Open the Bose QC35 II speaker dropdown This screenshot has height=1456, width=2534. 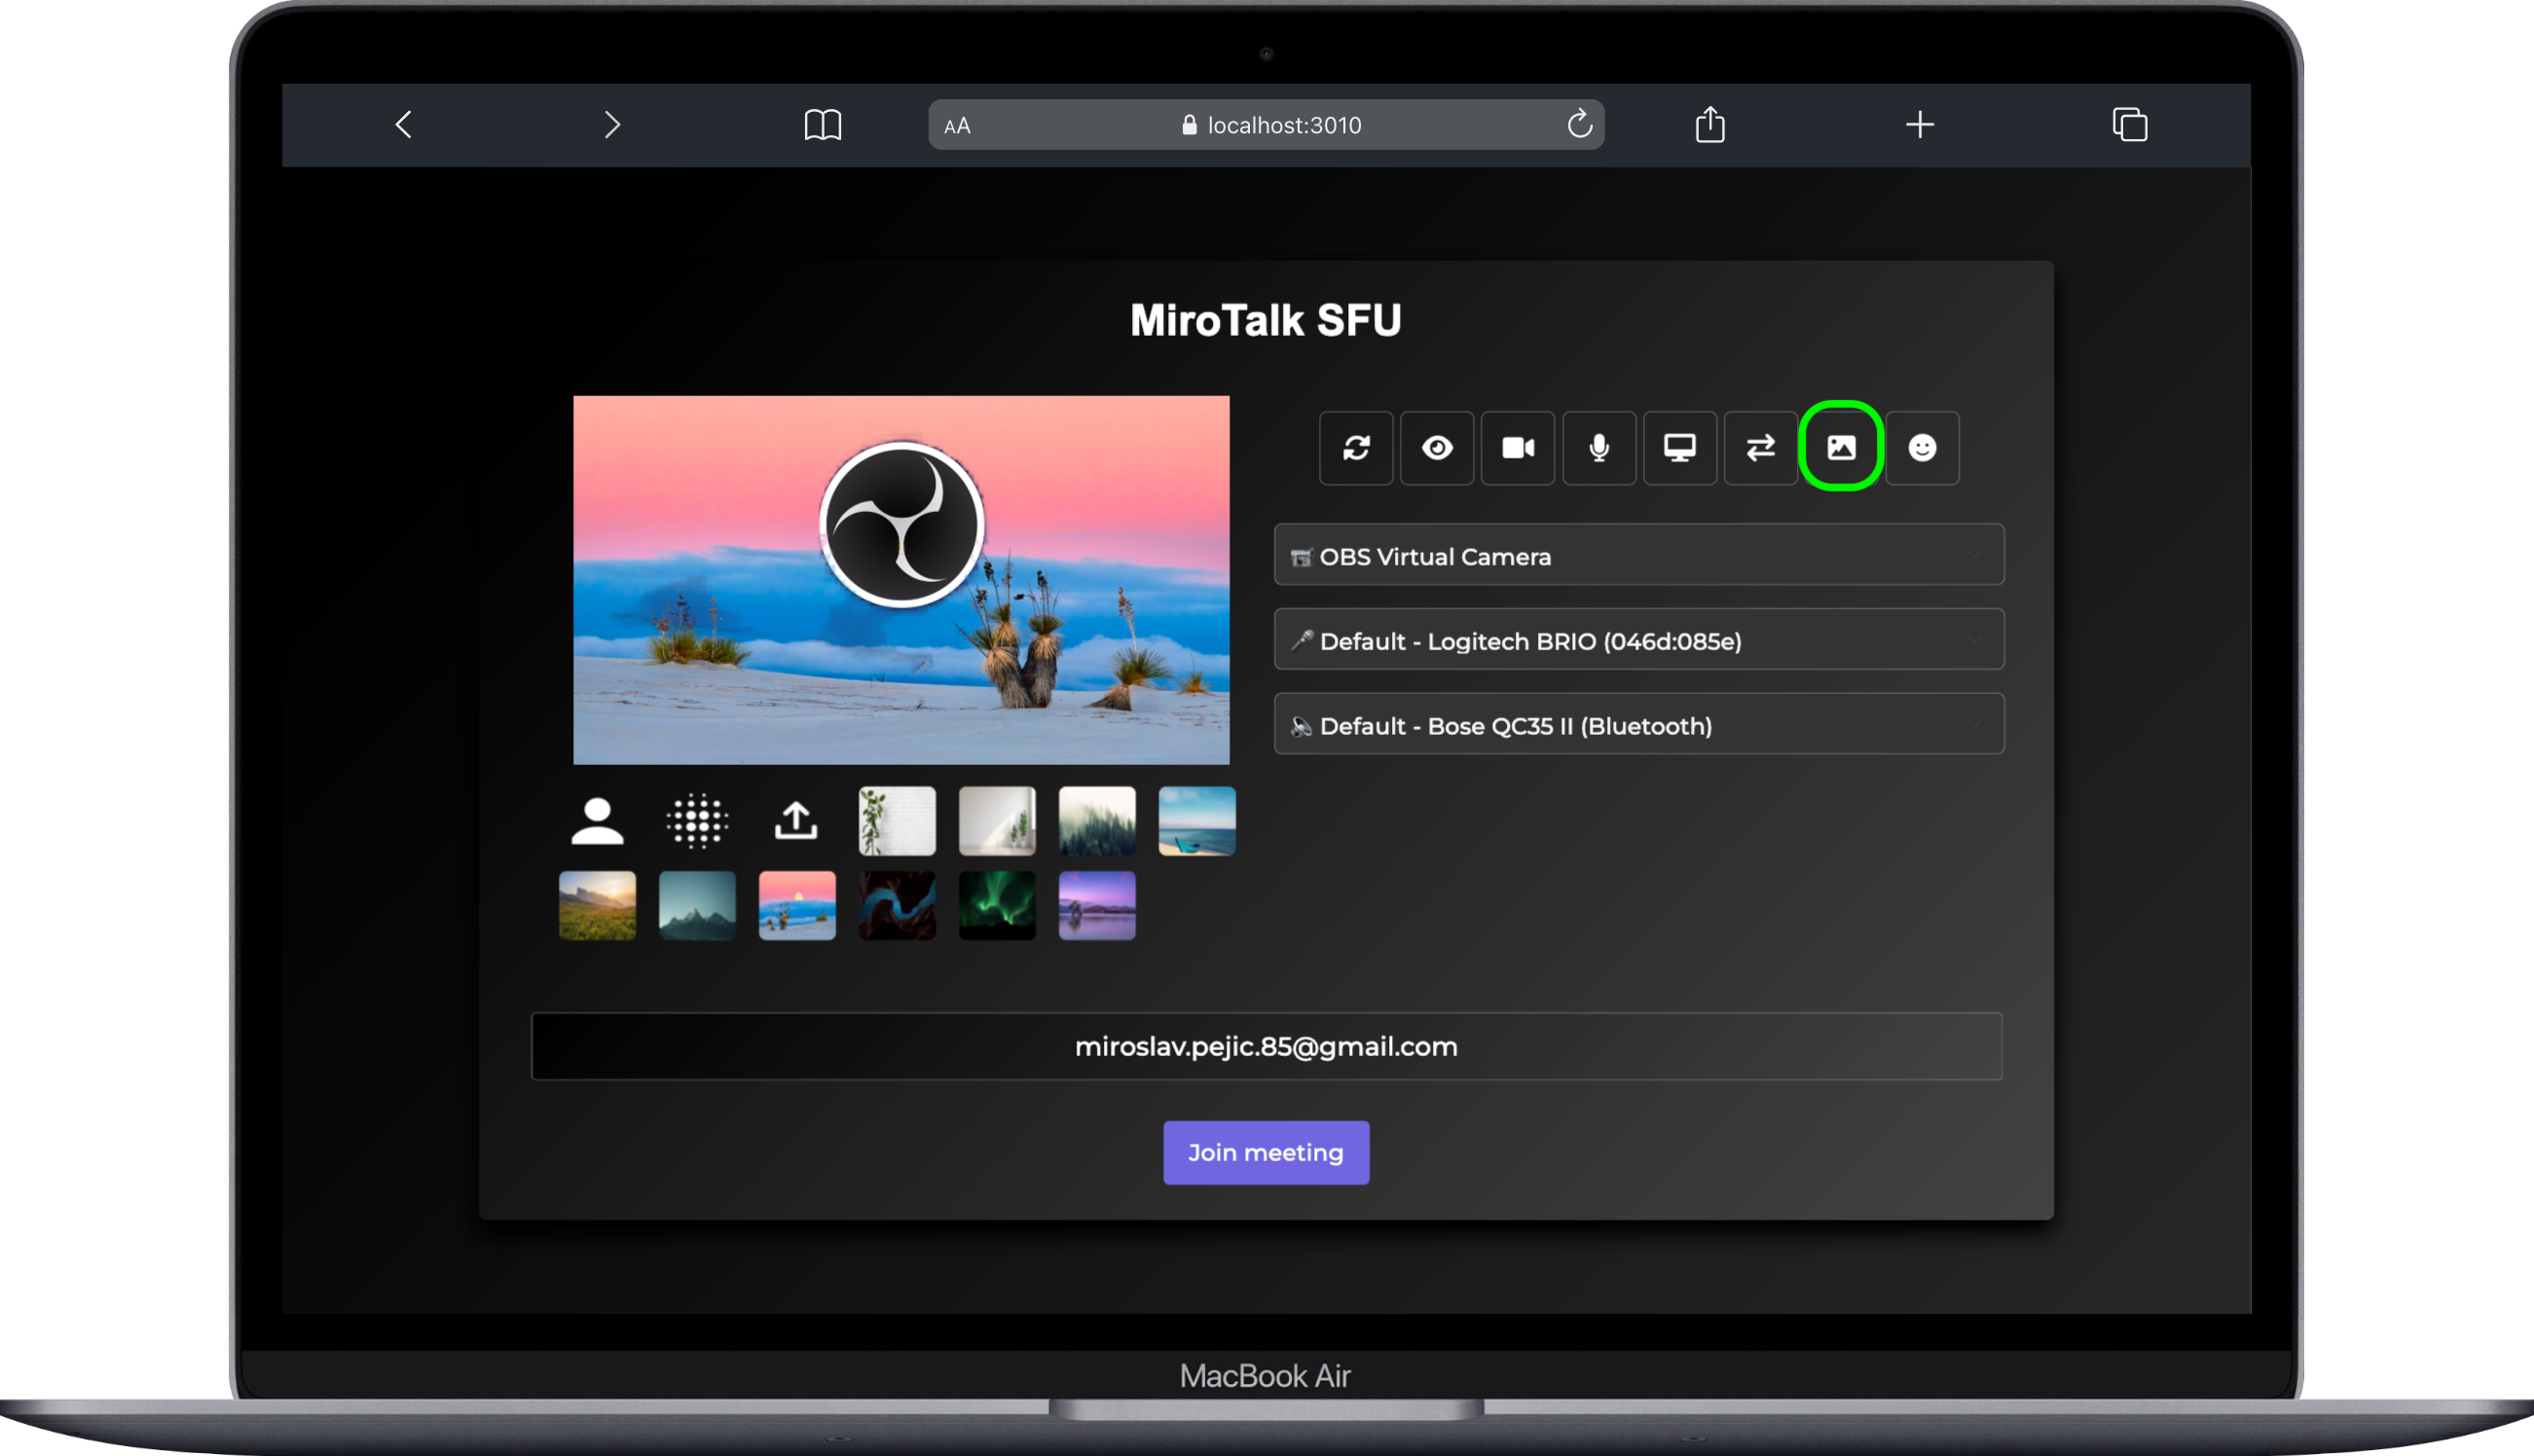[1637, 725]
